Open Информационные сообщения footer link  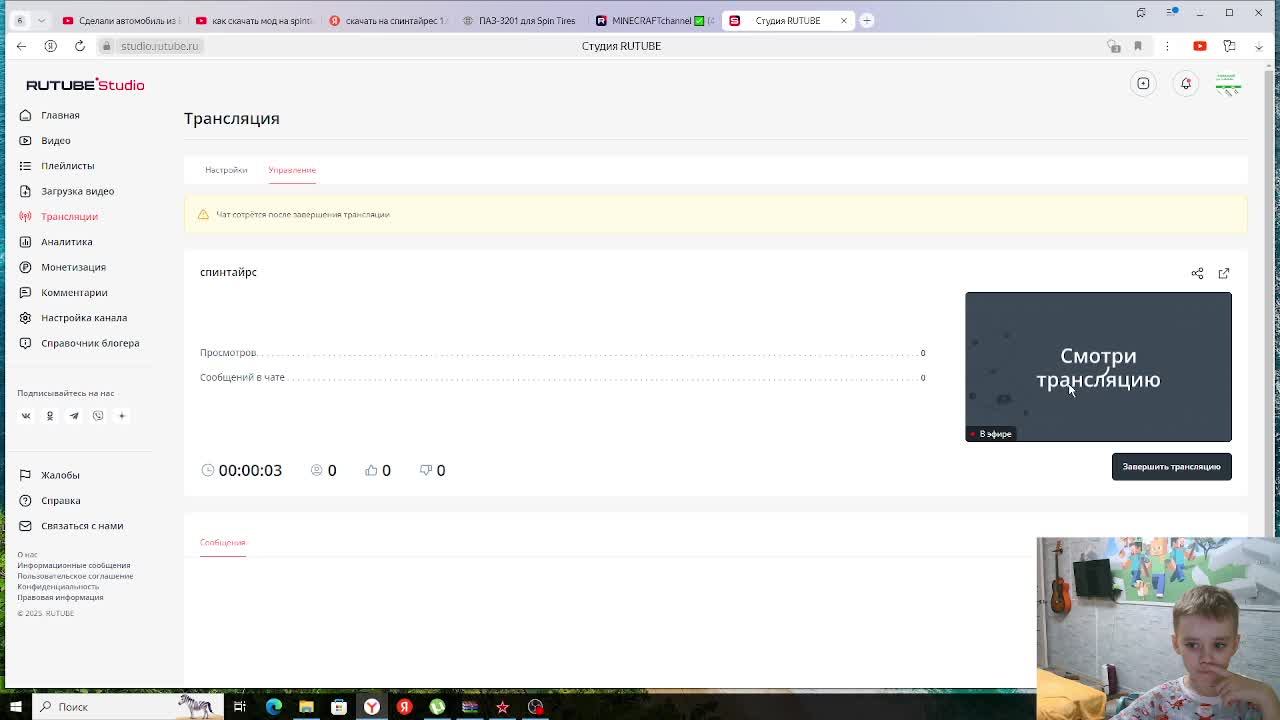coord(73,566)
